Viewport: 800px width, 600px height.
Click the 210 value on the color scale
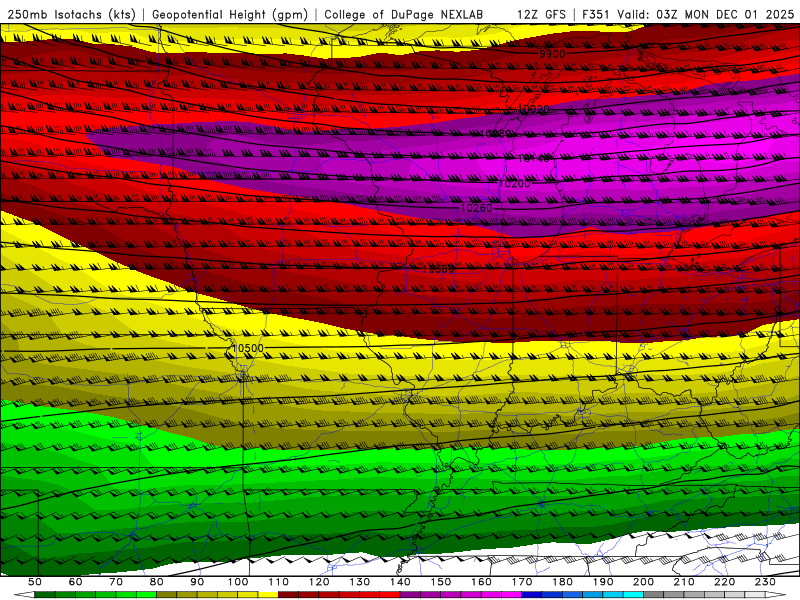684,582
